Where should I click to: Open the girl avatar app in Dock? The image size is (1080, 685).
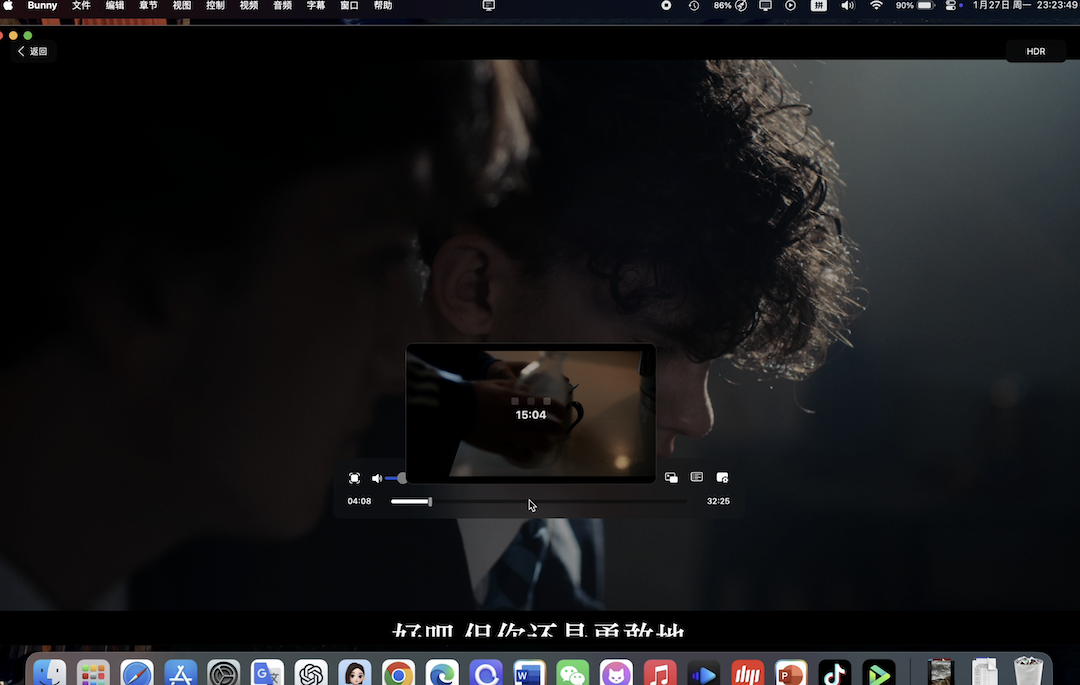pyautogui.click(x=355, y=673)
